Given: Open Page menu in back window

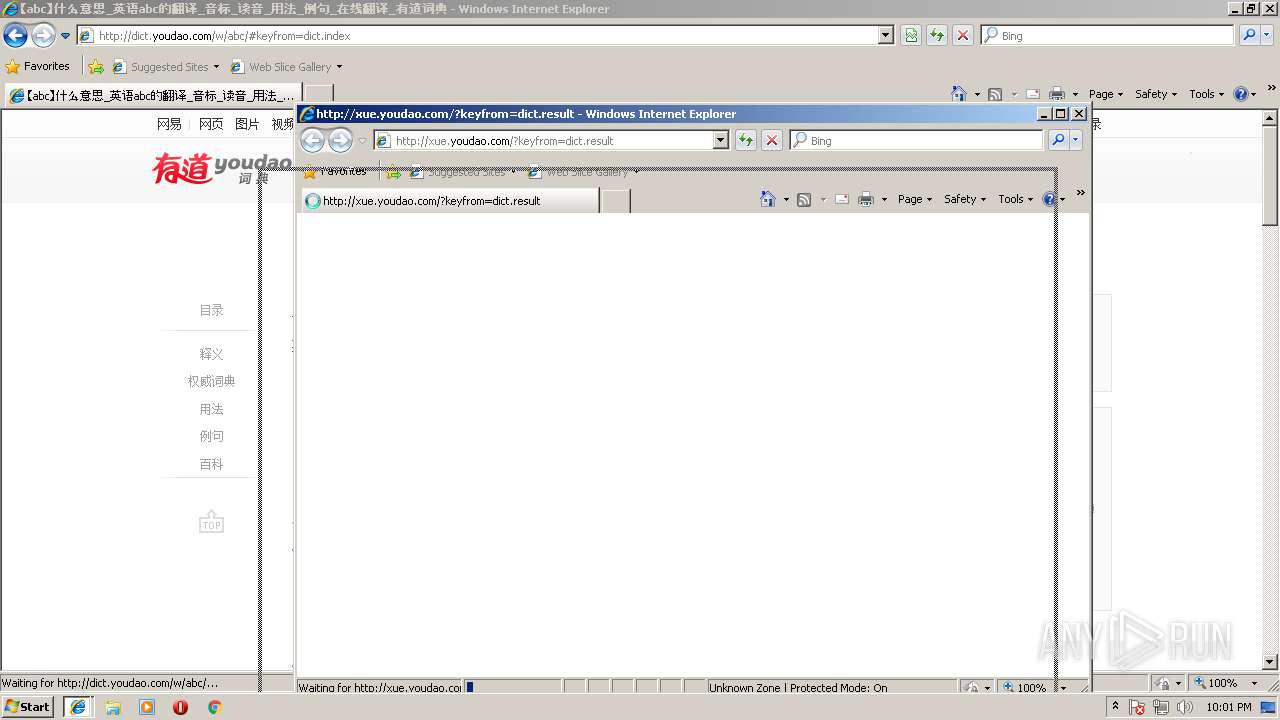Looking at the screenshot, I should 1106,94.
